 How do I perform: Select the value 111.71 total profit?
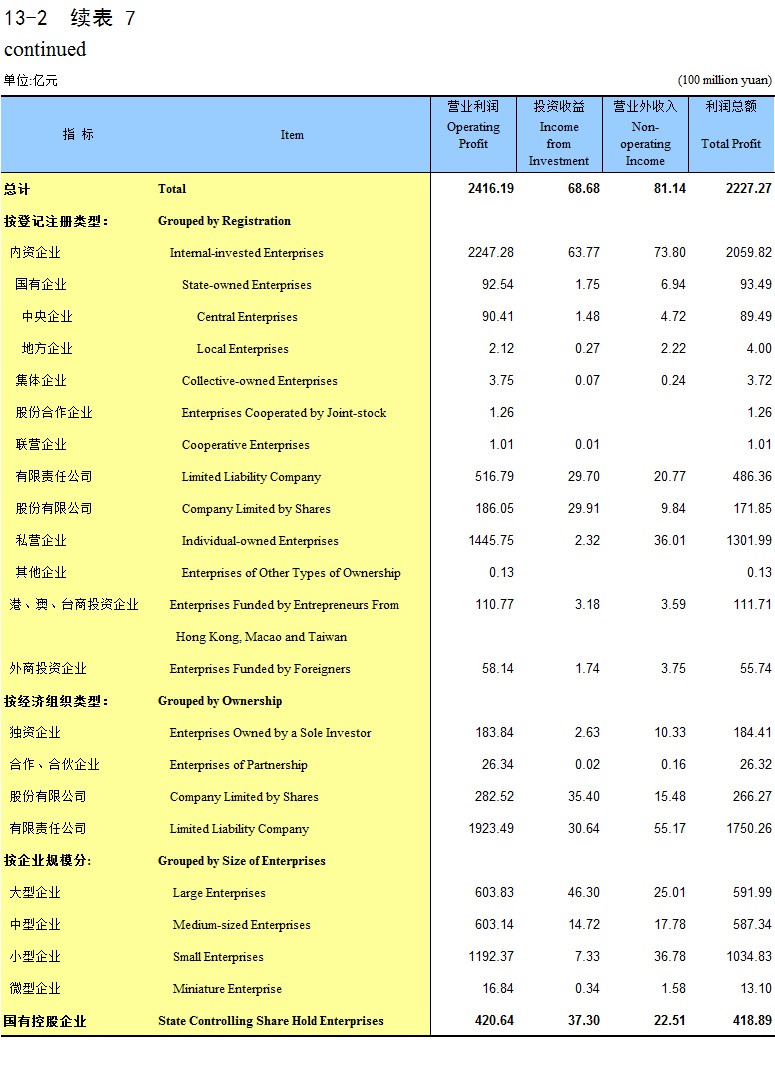coord(753,605)
